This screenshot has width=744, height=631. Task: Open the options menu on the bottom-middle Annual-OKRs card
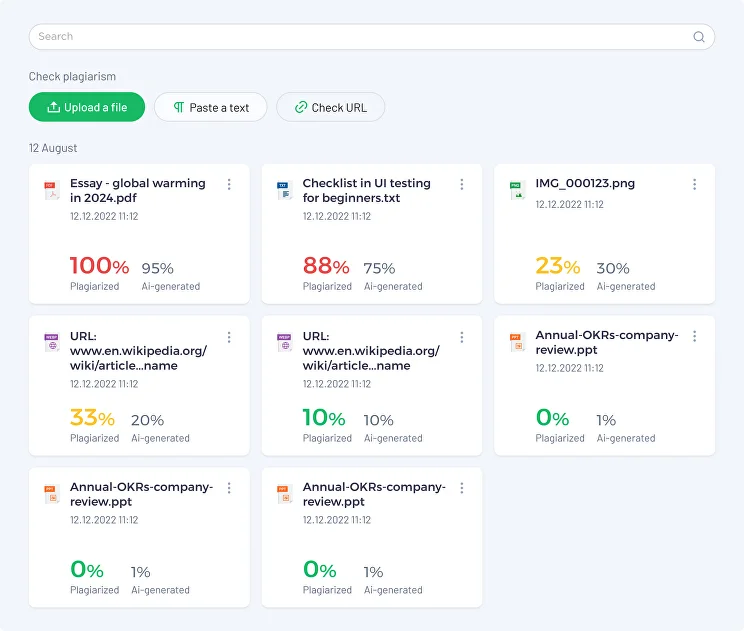[x=462, y=488]
